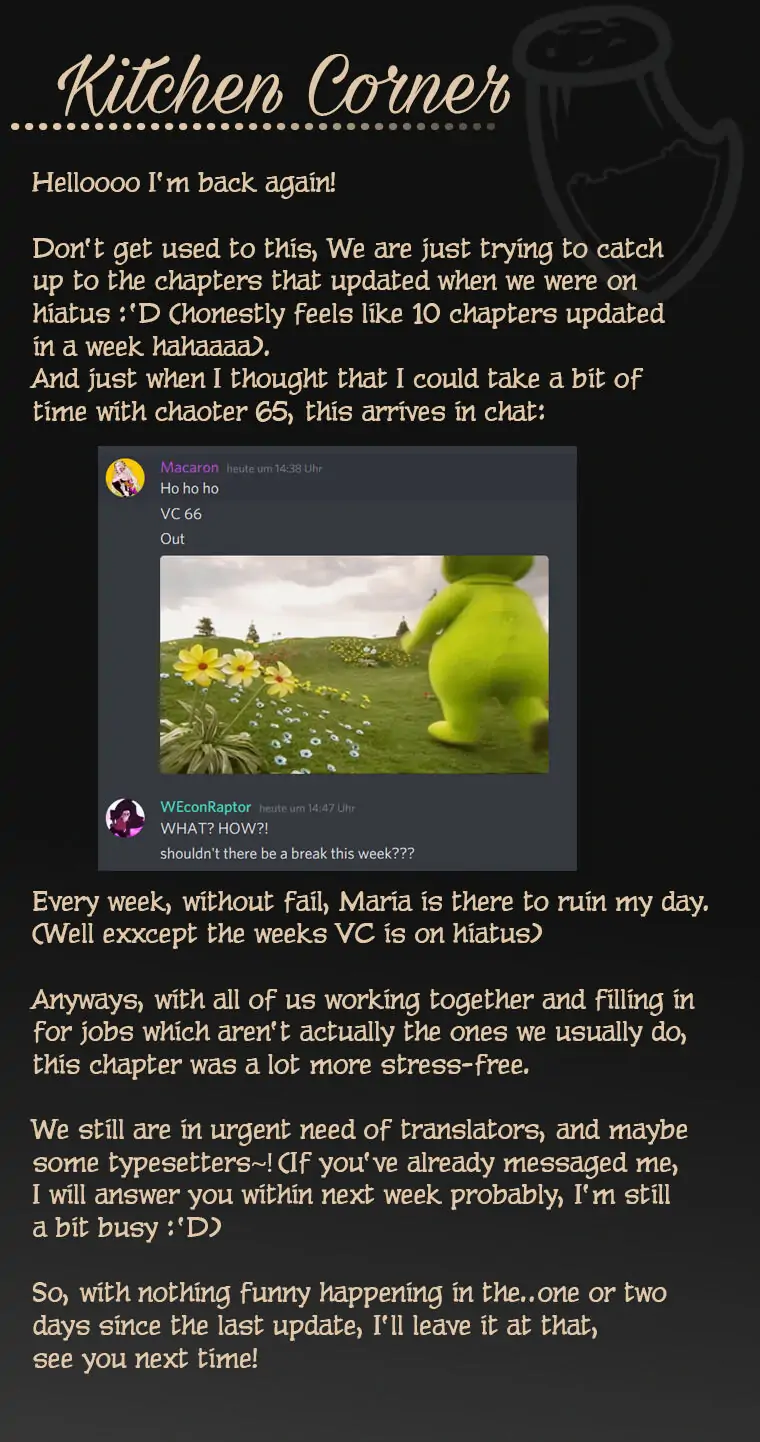Screen dimensions: 760x1442
Task: Click the "Kitchen Corner" title heading
Action: (x=284, y=88)
